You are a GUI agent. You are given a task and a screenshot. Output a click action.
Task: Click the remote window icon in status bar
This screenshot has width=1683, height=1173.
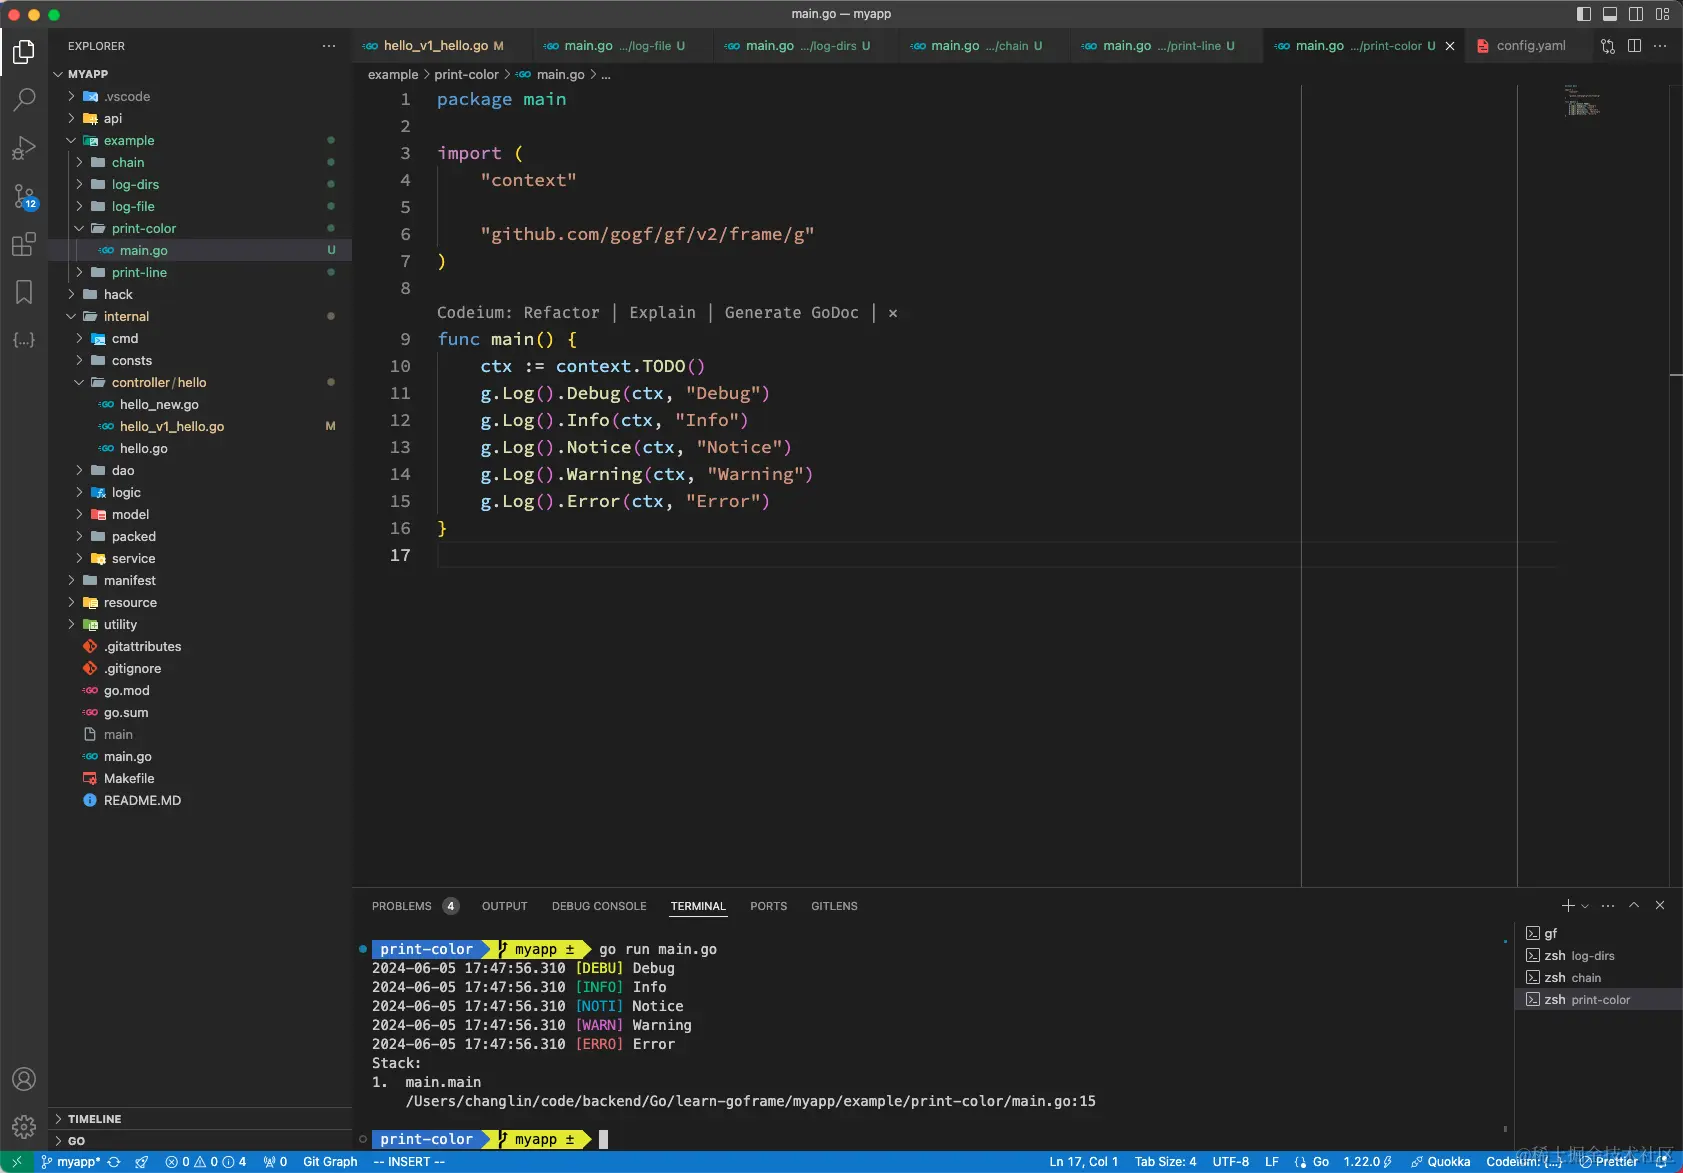point(17,1162)
